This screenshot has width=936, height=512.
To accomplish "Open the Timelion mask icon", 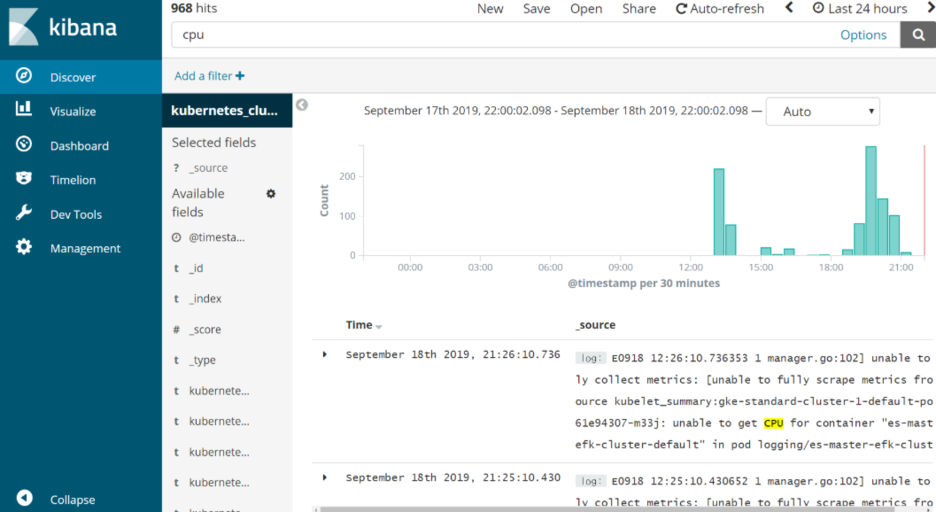I will [x=23, y=178].
